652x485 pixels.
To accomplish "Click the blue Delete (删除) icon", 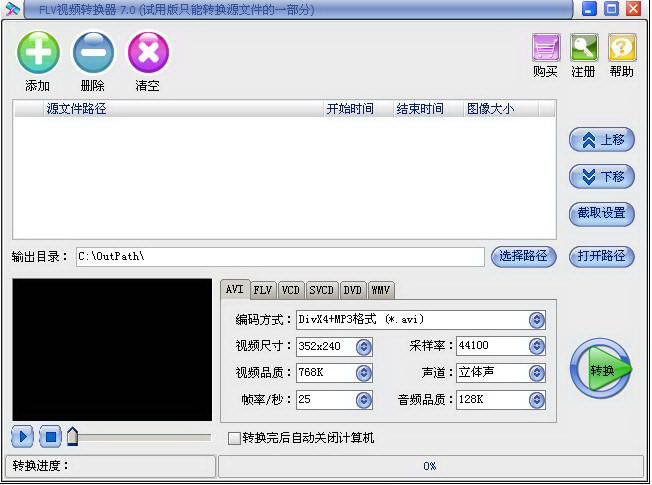I will coord(93,52).
